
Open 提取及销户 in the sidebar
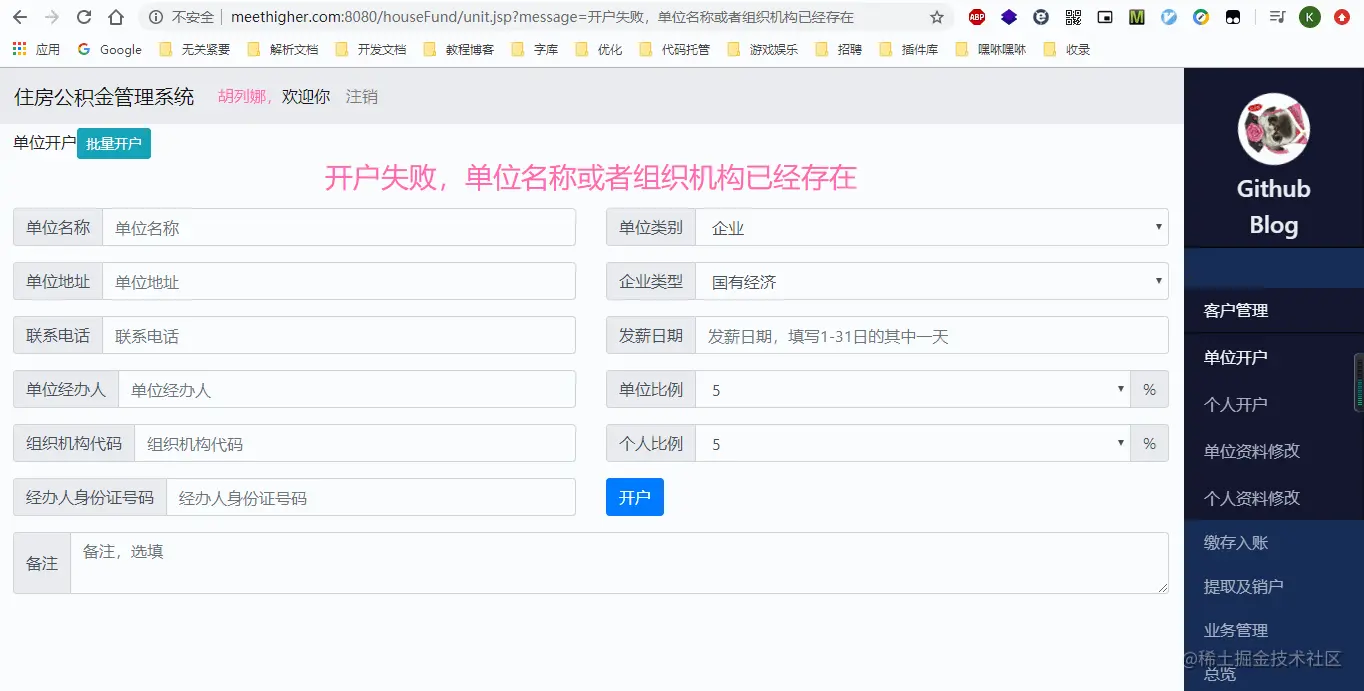pos(1244,586)
